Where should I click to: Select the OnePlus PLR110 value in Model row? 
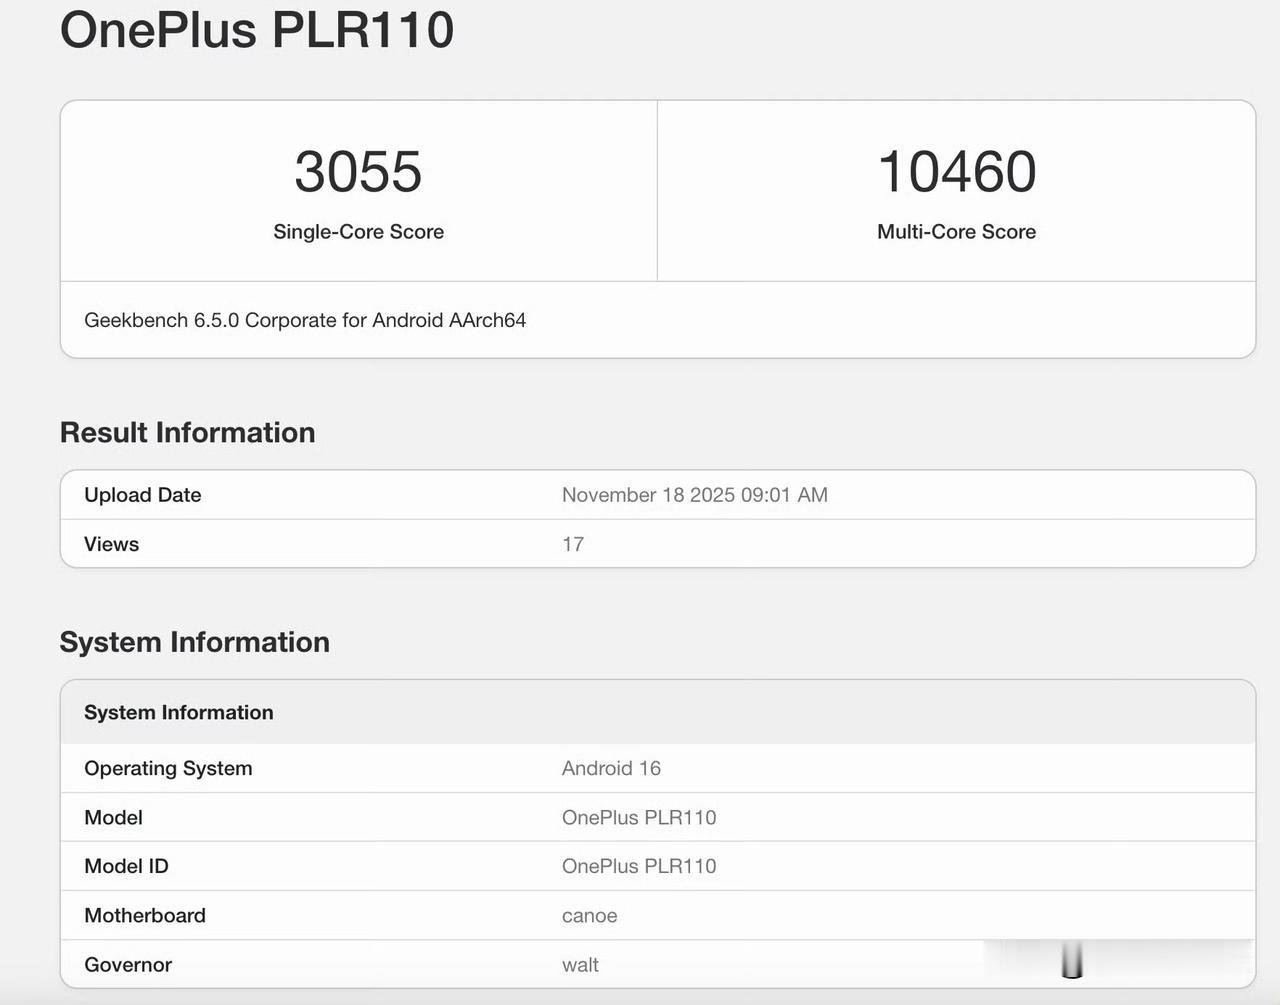point(639,817)
